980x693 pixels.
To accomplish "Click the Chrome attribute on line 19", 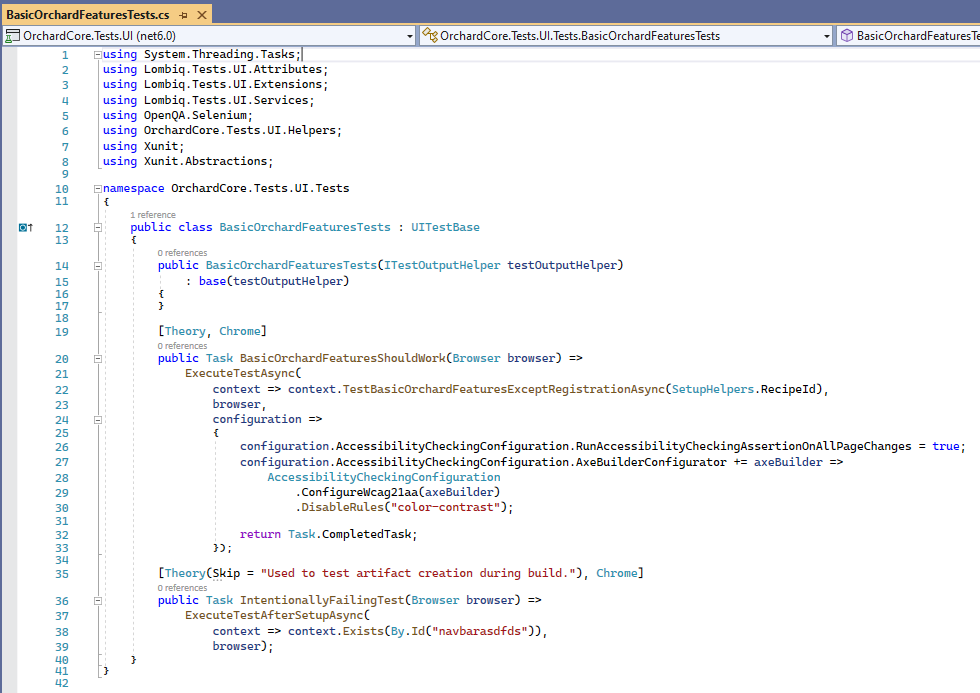I will point(240,331).
